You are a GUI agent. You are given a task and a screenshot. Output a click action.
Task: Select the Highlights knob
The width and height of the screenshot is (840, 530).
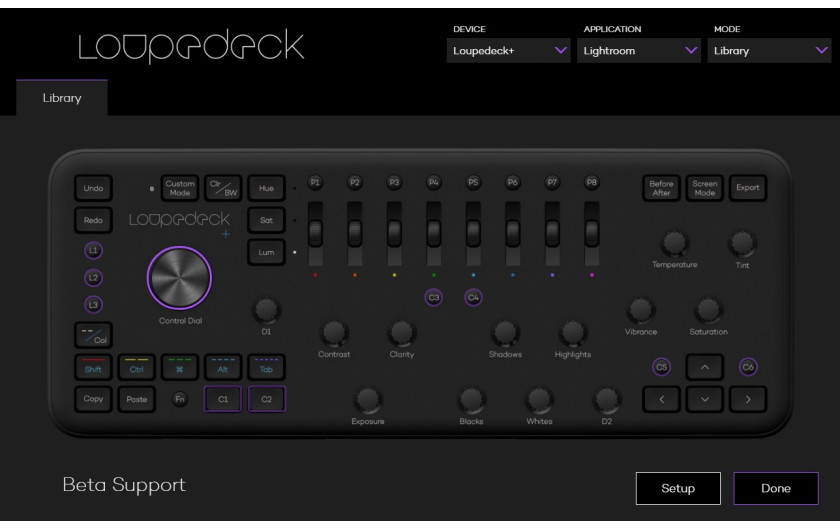click(573, 333)
